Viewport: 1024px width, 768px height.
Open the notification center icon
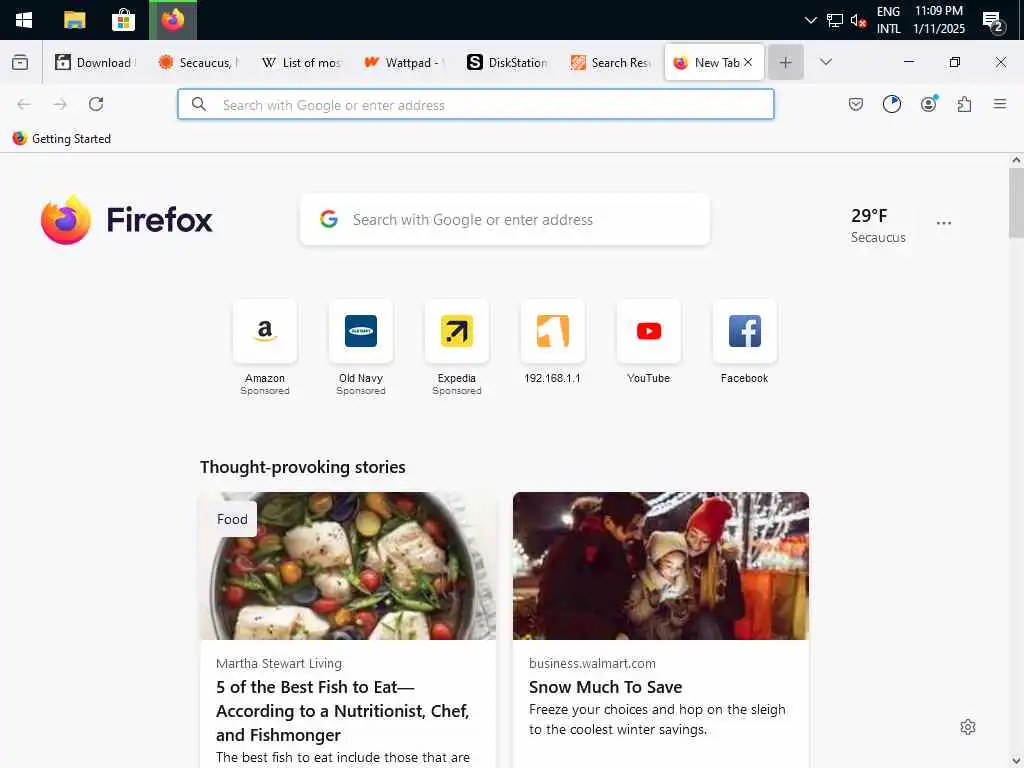click(x=993, y=21)
